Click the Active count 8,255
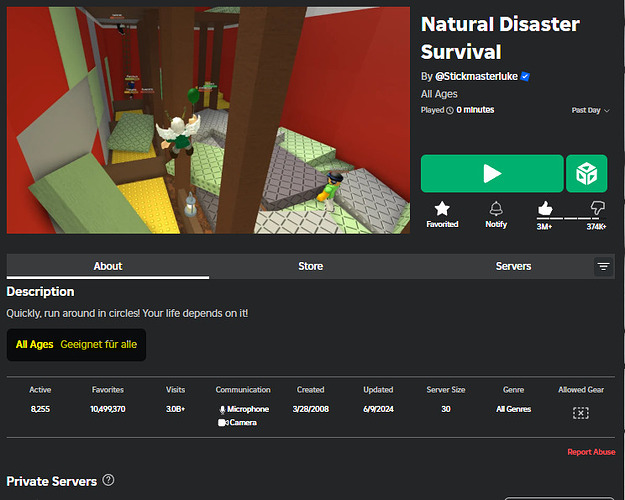Viewport: 625px width, 500px height. [40, 409]
